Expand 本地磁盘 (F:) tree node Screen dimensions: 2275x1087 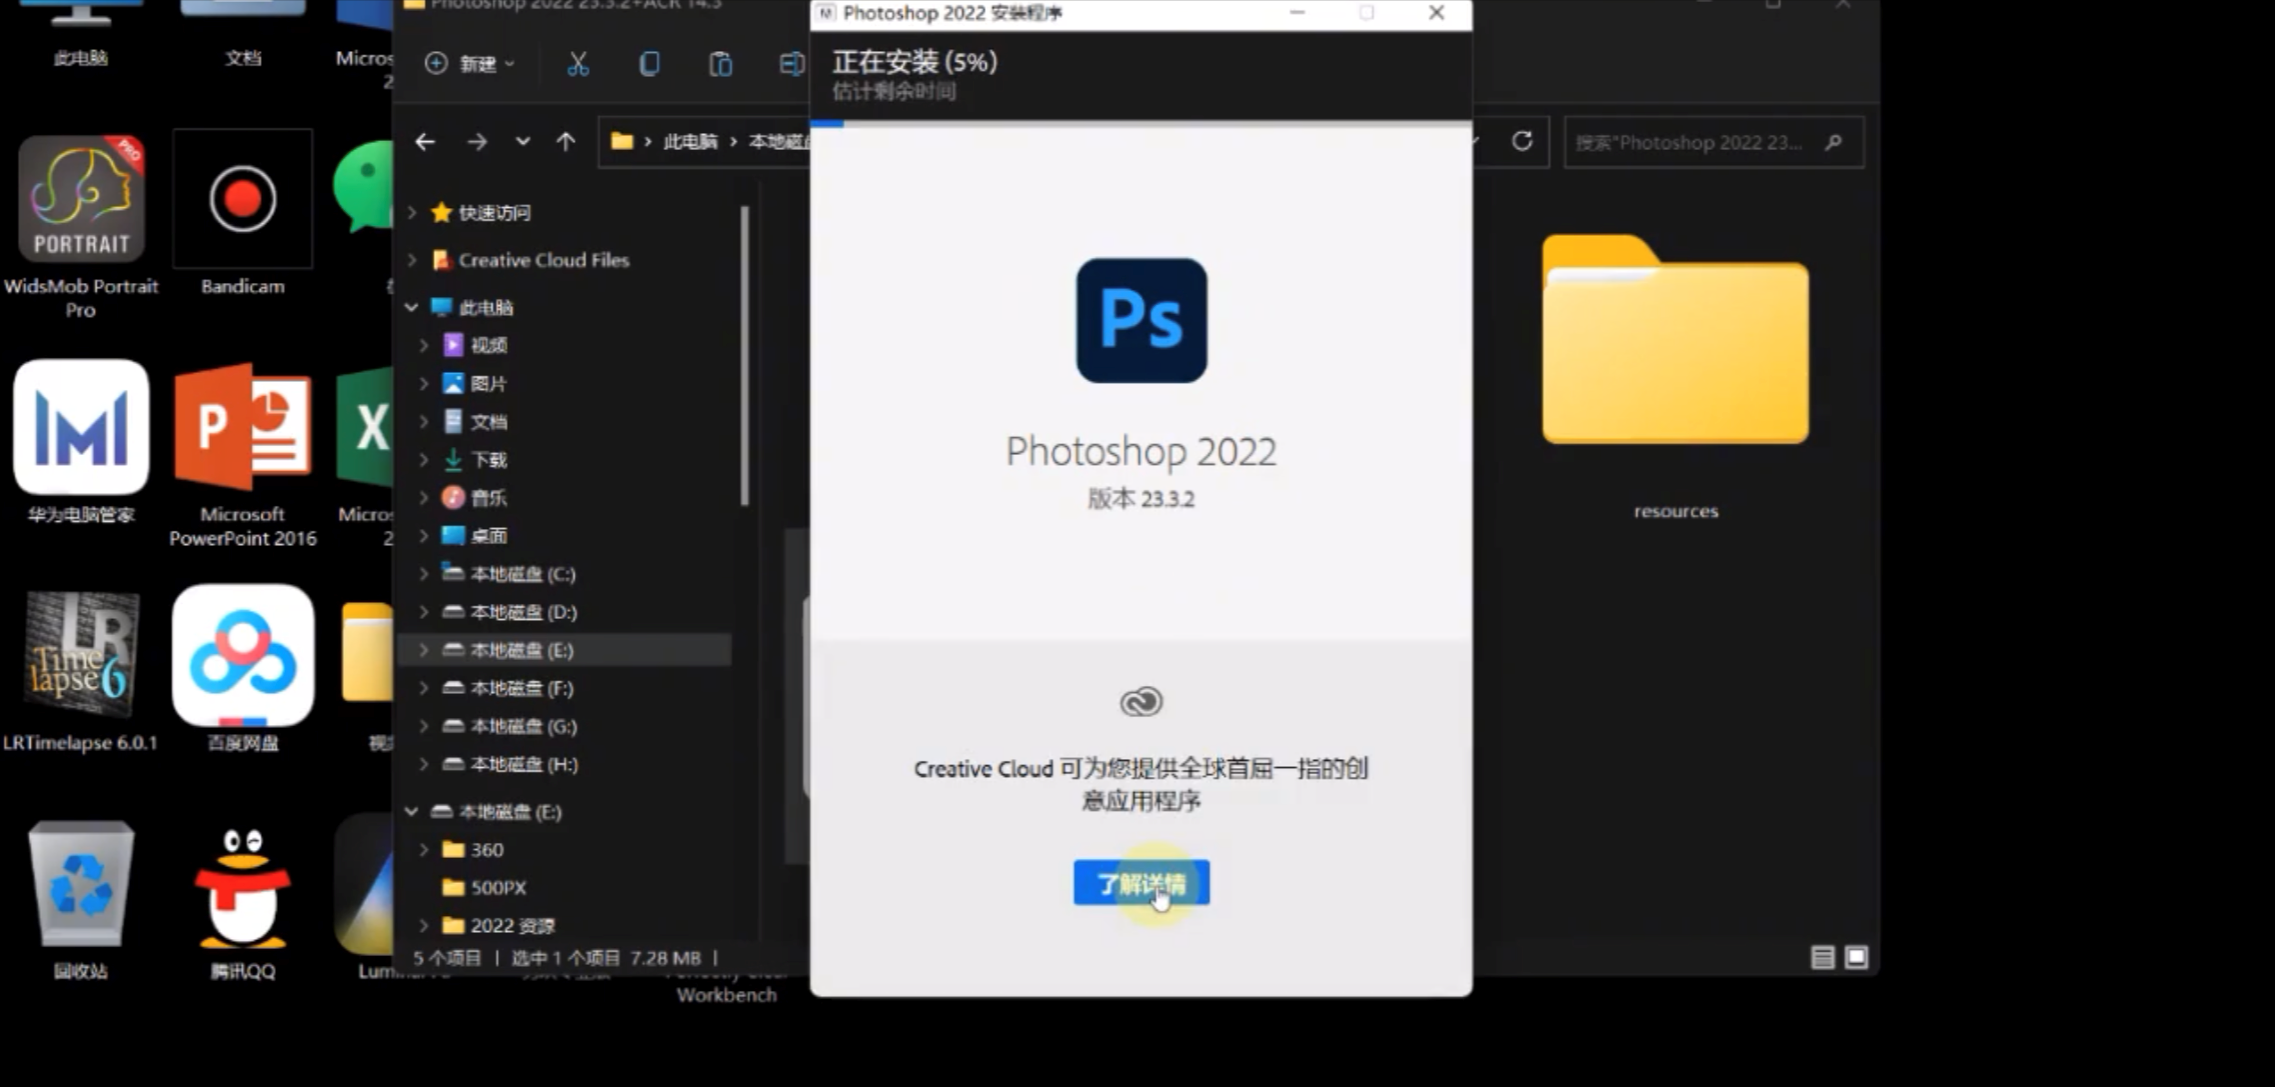click(424, 688)
